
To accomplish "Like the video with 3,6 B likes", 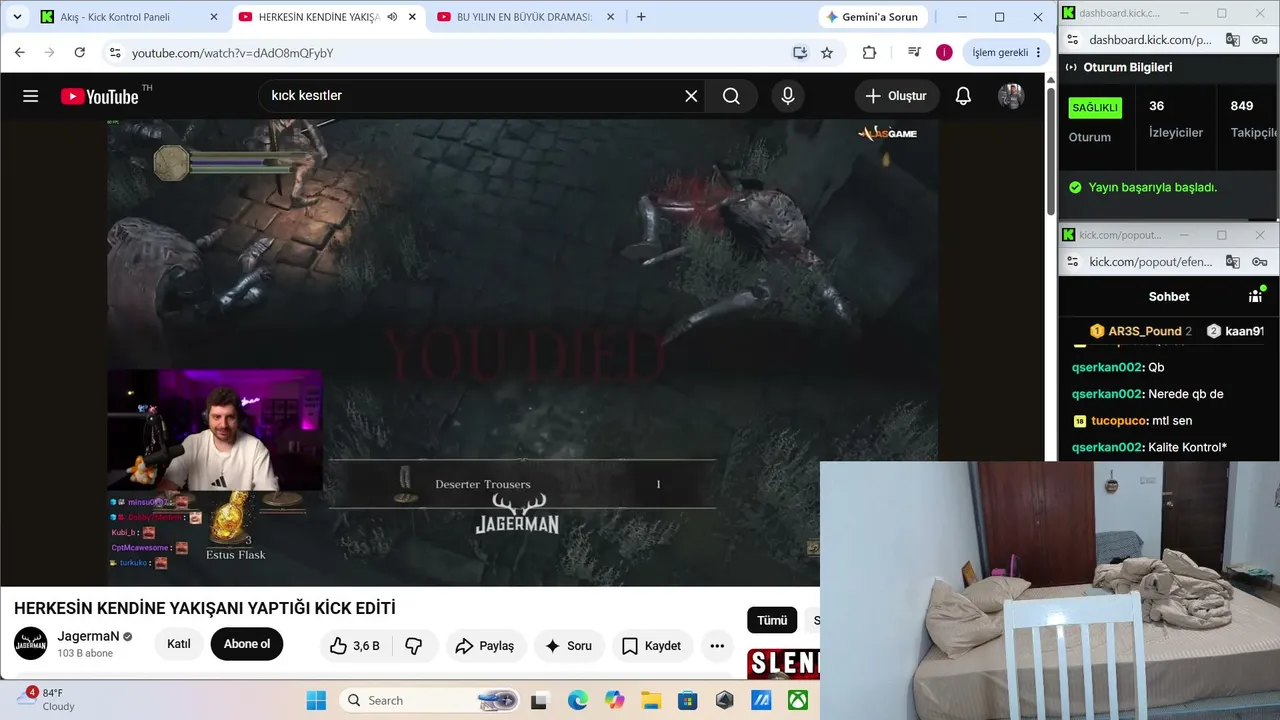I will click(355, 646).
